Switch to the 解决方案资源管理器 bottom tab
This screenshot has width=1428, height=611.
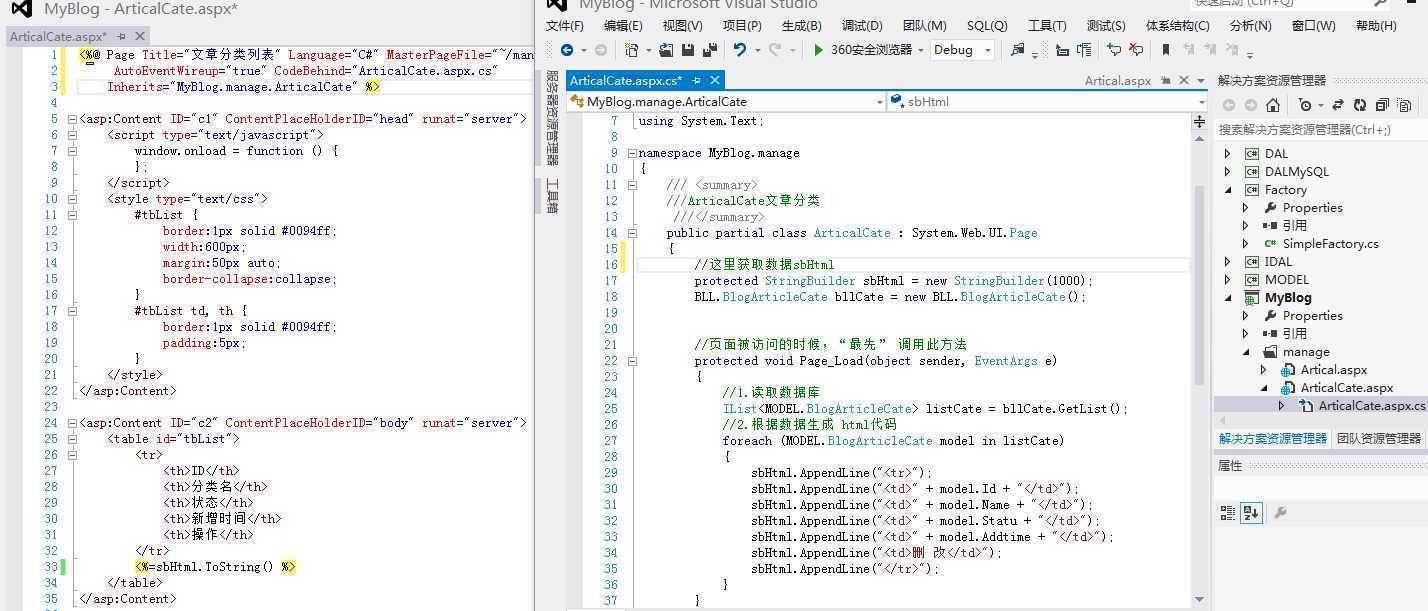point(1273,438)
